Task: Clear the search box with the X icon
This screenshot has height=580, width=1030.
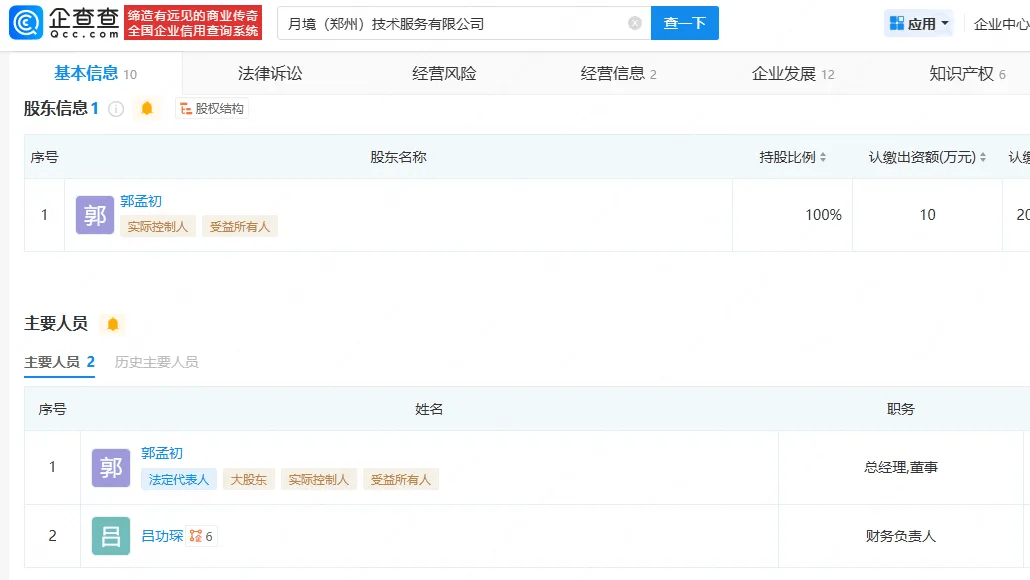Action: pos(635,23)
